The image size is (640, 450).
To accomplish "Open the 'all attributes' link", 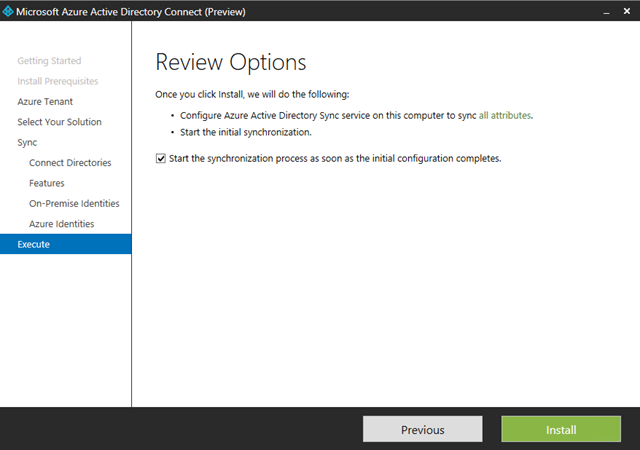I will pyautogui.click(x=505, y=116).
